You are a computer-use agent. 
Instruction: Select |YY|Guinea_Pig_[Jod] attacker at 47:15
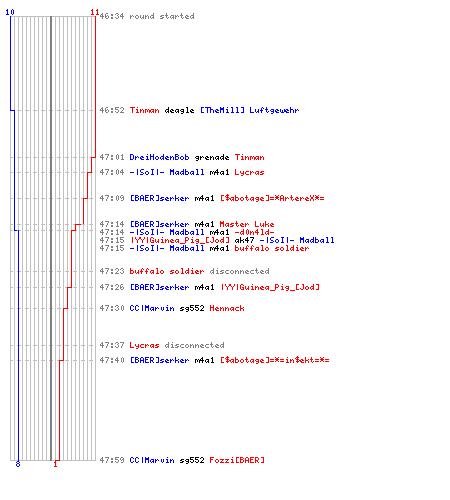[180, 240]
